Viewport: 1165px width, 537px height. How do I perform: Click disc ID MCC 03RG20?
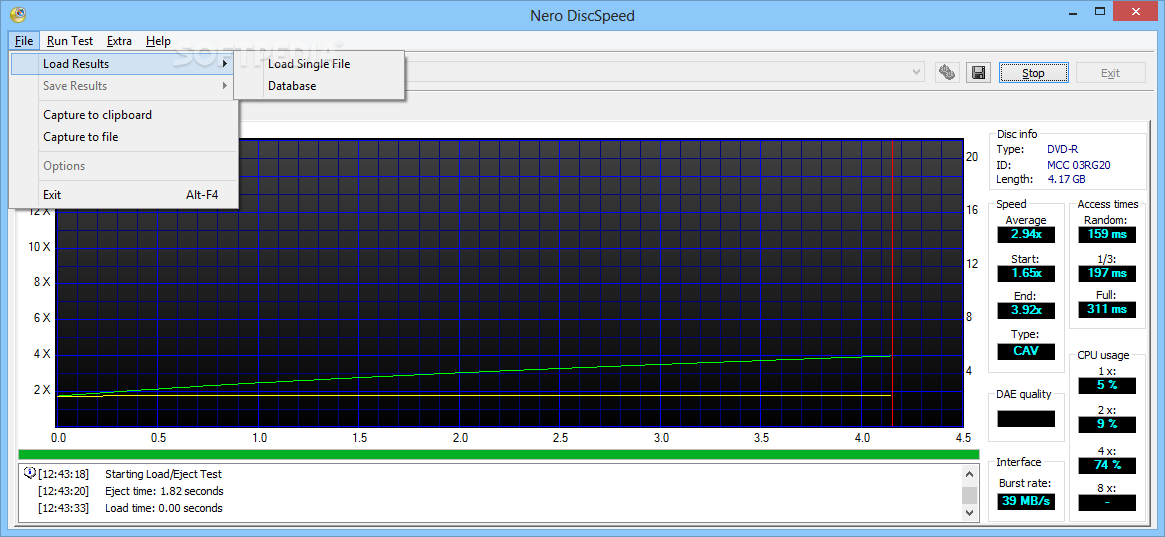coord(1079,164)
